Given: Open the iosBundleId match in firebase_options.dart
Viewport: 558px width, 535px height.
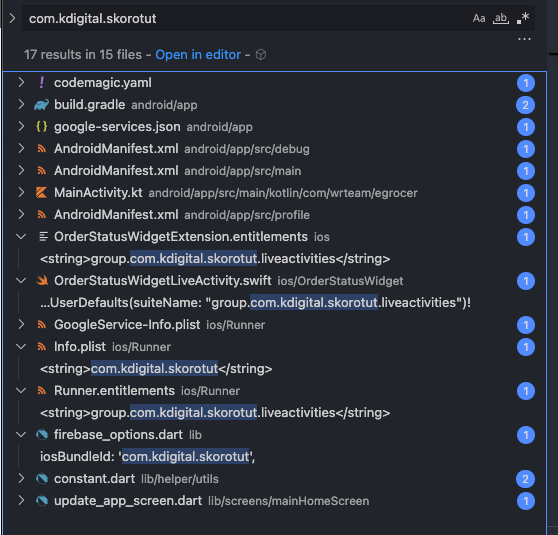Looking at the screenshot, I should 147,457.
